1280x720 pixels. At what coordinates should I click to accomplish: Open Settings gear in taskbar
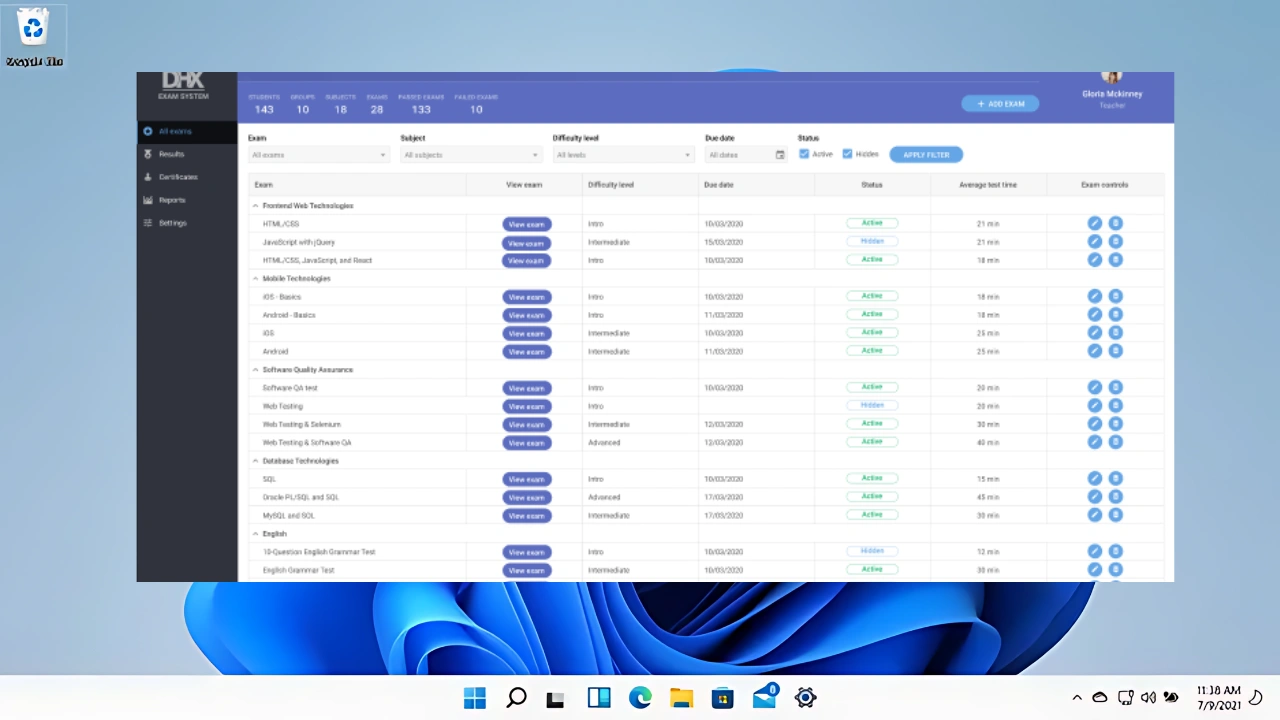(805, 698)
